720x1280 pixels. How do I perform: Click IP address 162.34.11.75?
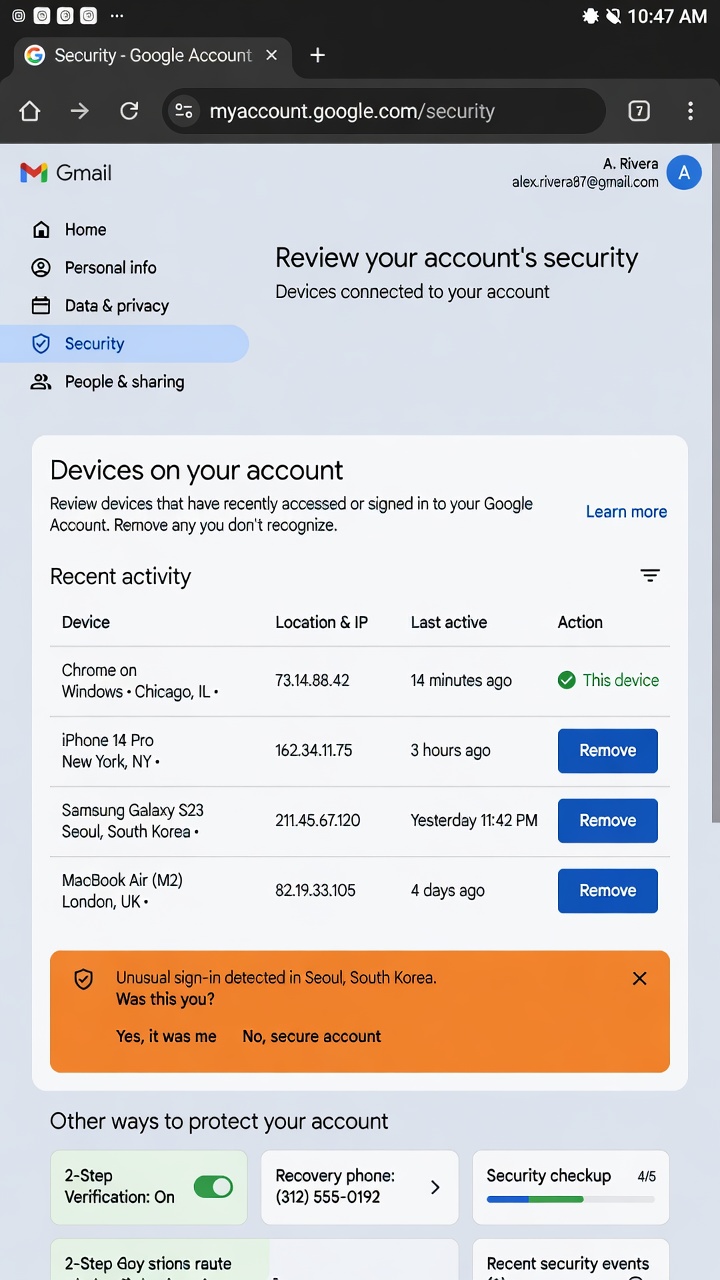click(314, 751)
